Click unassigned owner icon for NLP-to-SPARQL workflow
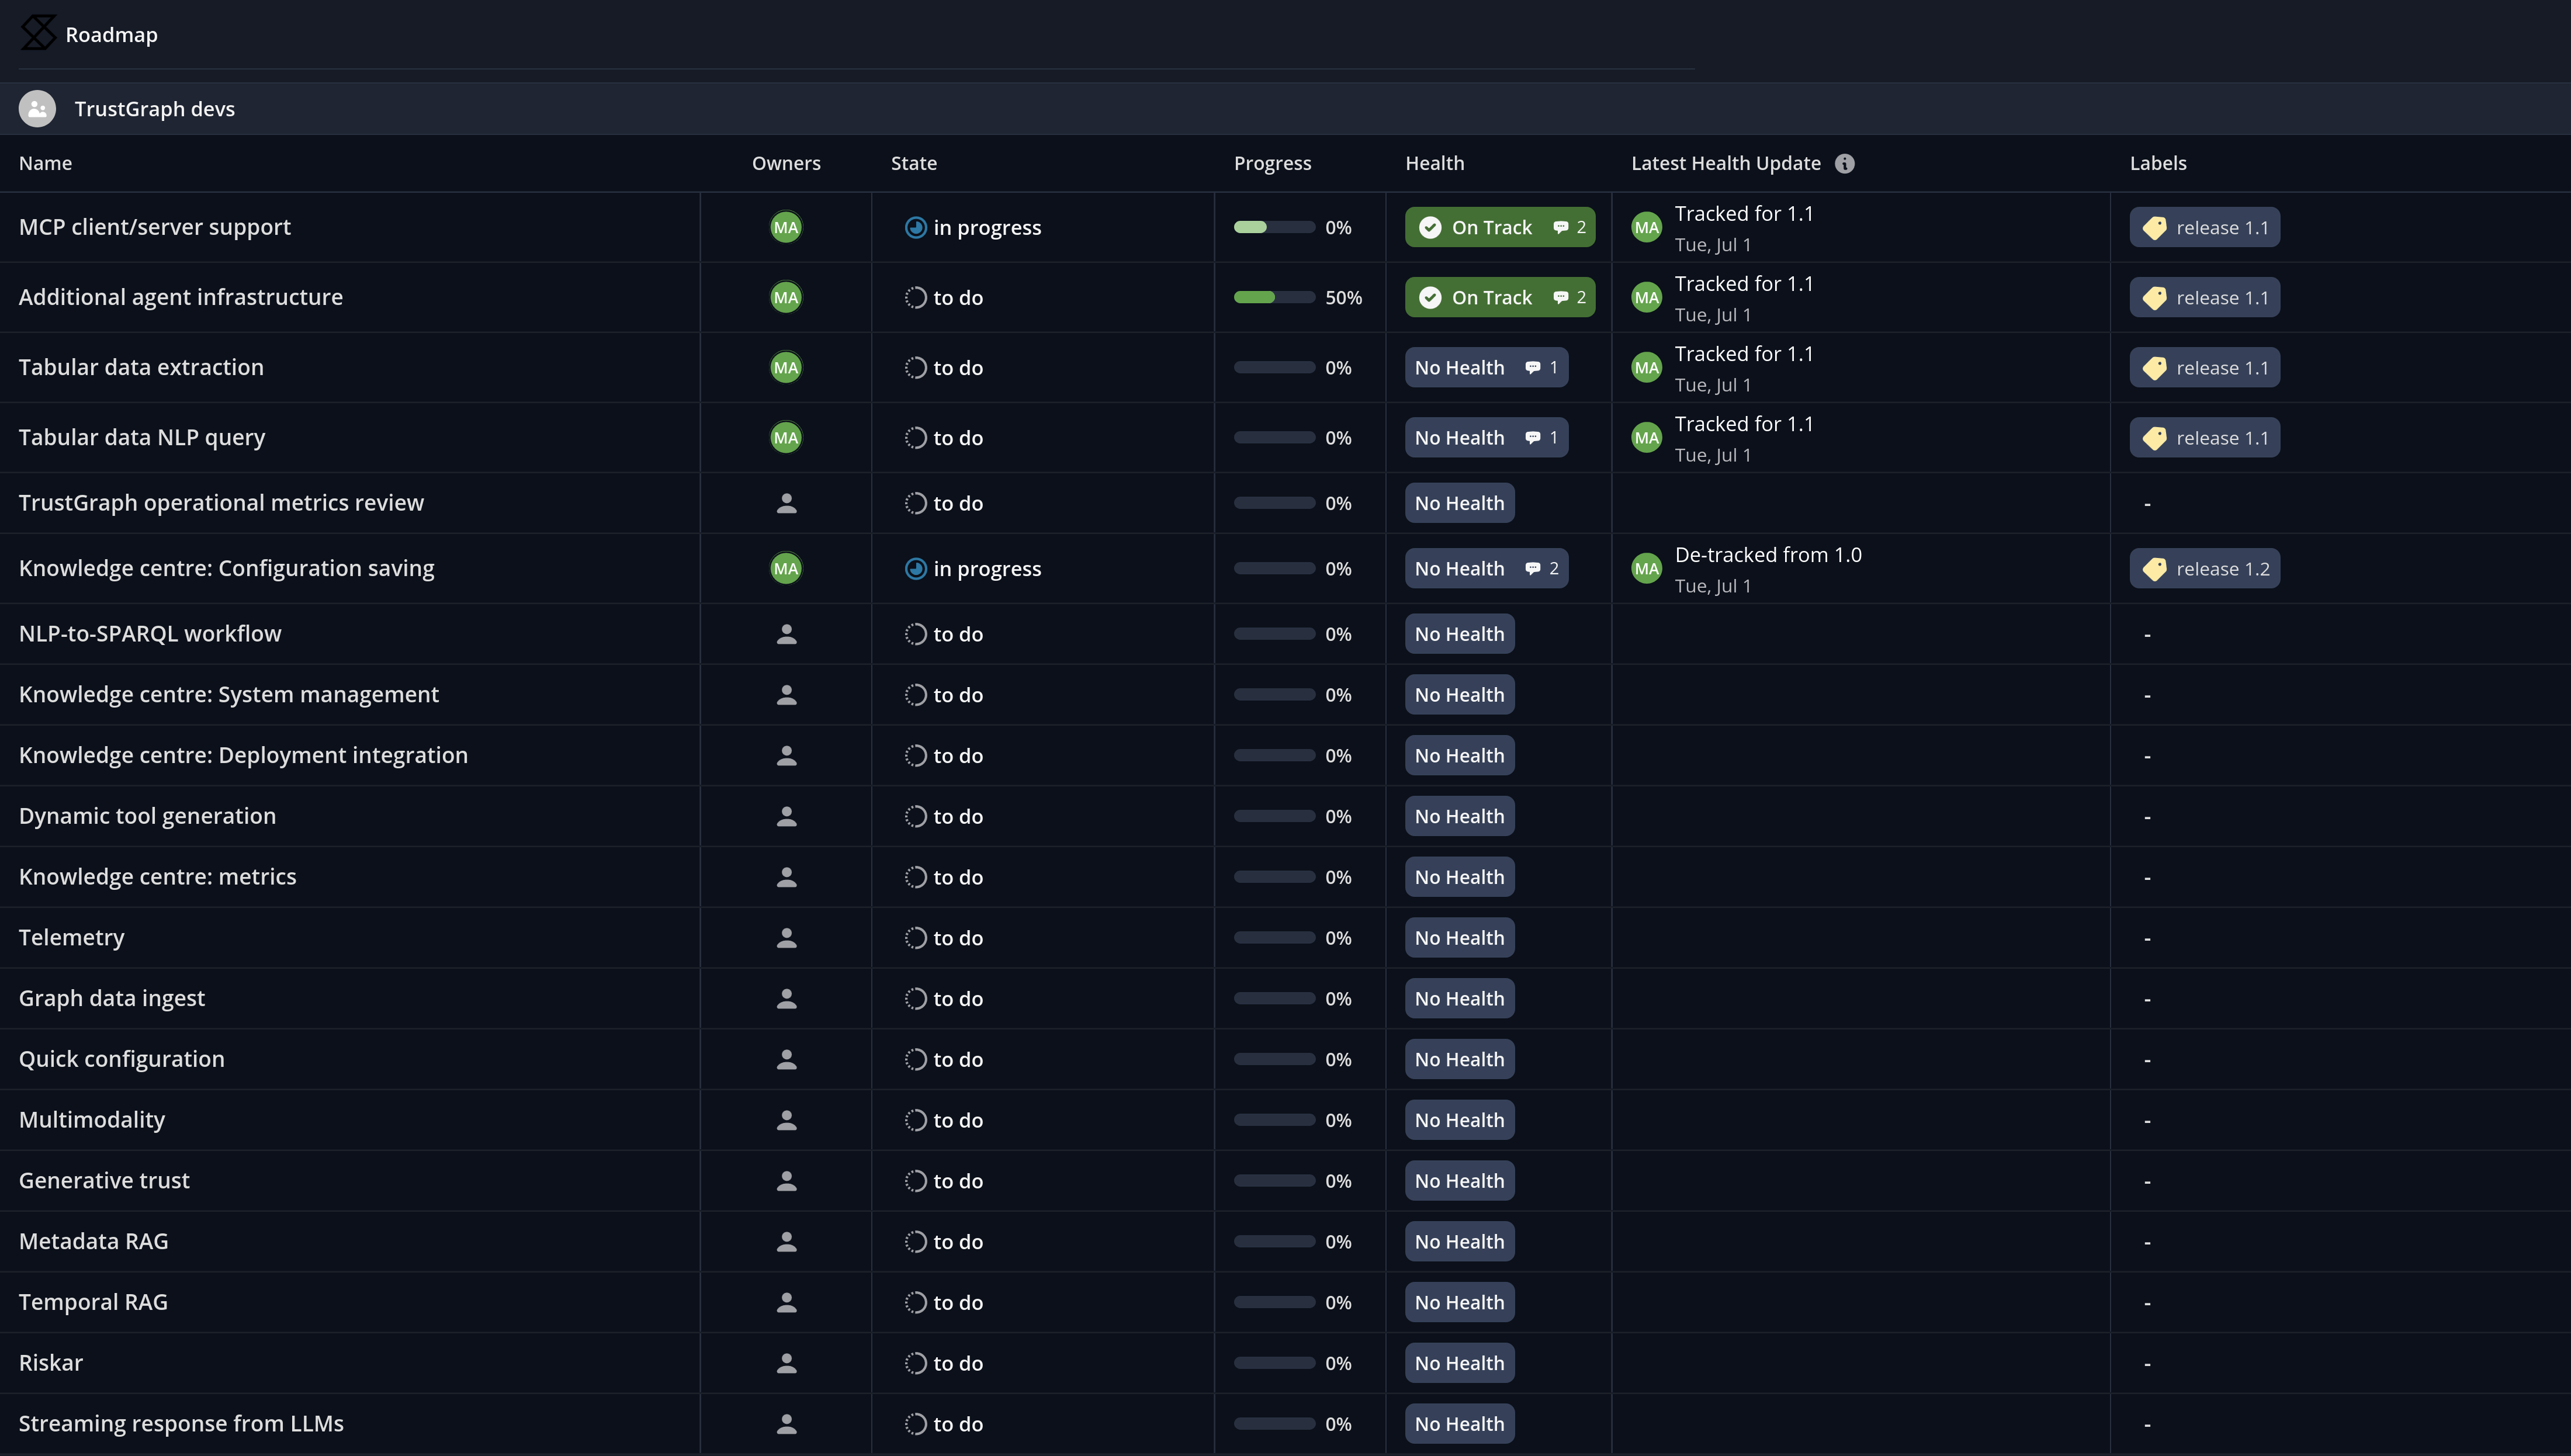 (787, 635)
